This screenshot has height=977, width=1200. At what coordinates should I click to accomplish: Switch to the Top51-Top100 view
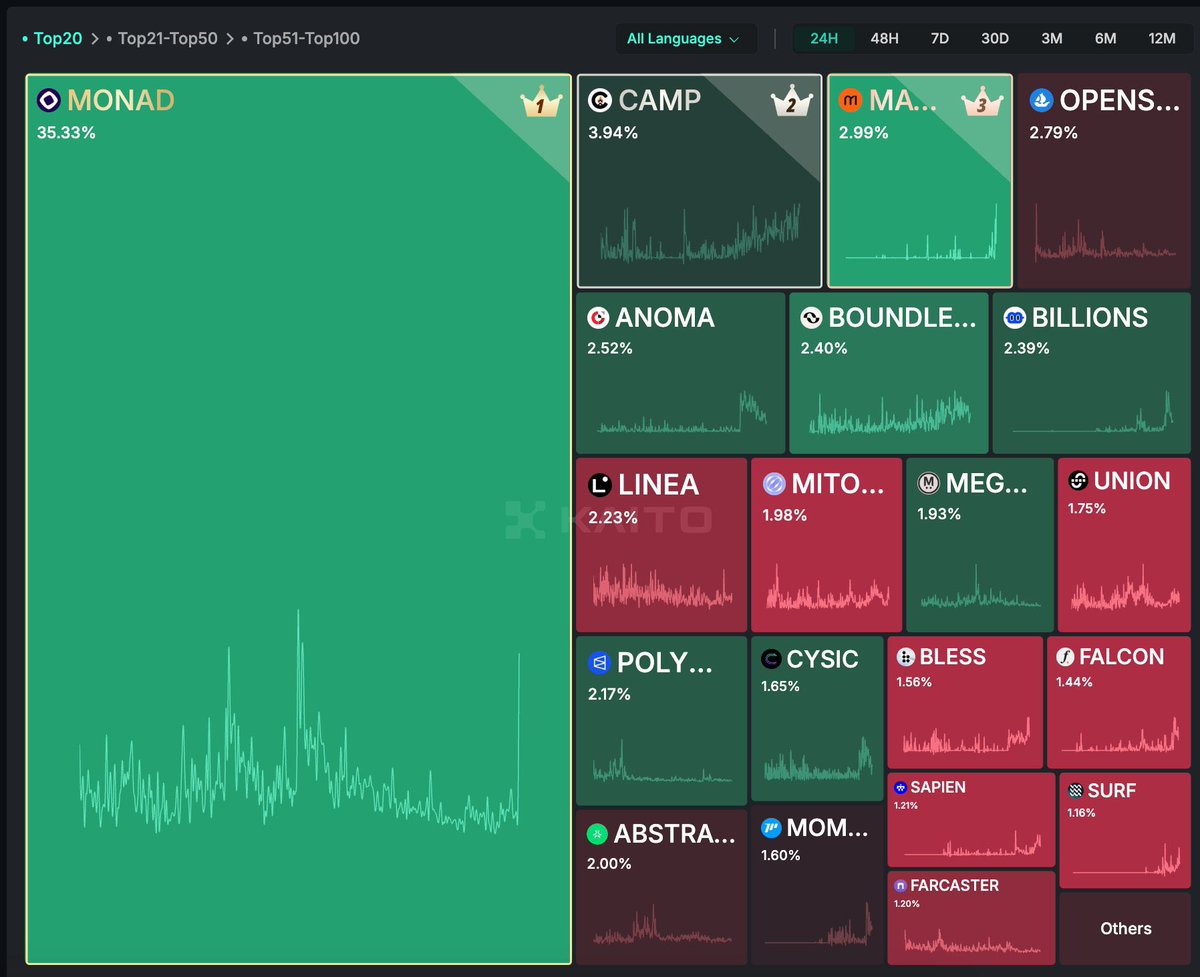[x=306, y=39]
